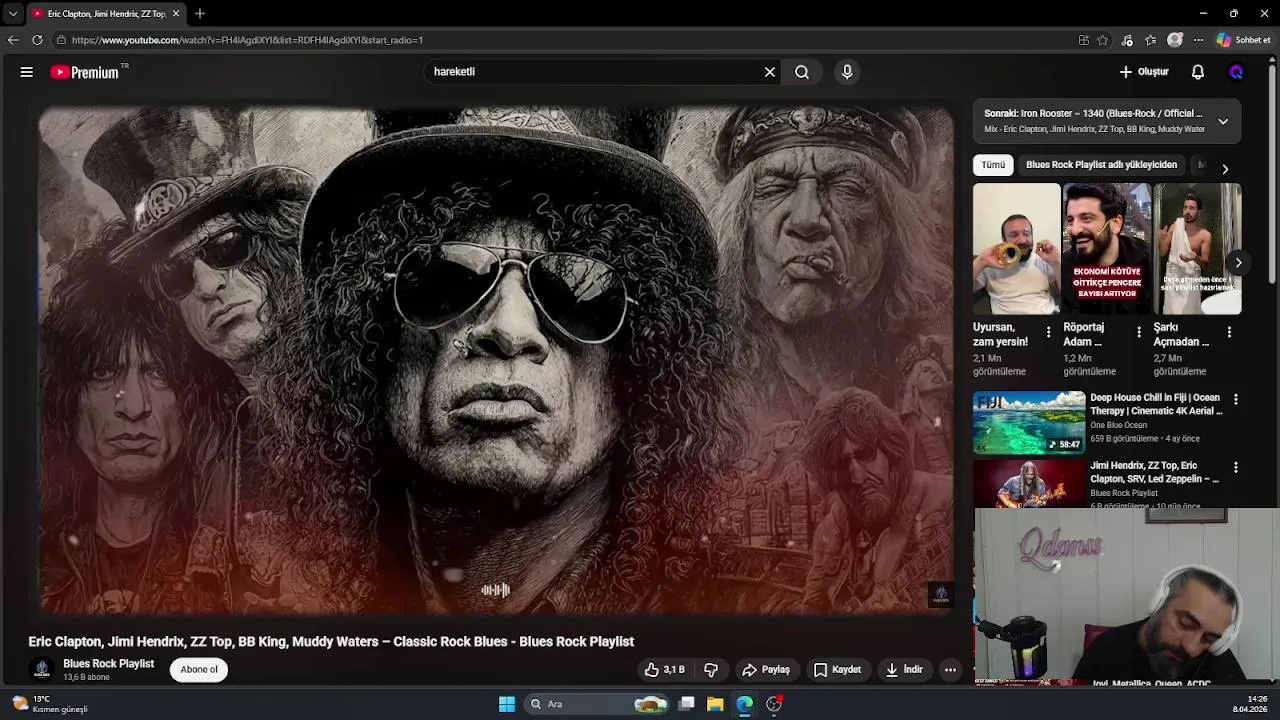1280x720 pixels.
Task: Open options for 'Röportaj Adam' Short
Action: 1138,332
